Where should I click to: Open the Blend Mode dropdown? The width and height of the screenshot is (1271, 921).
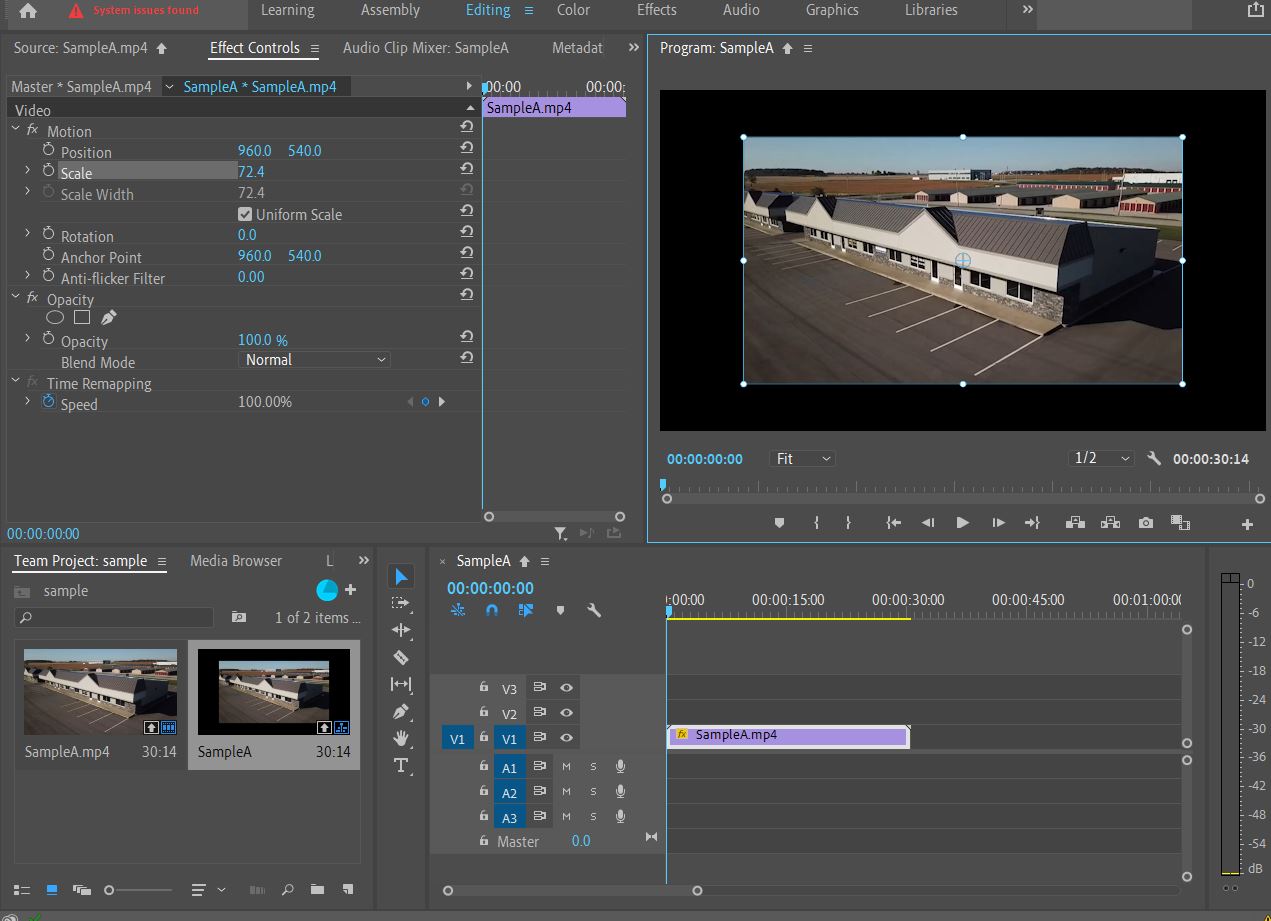315,360
